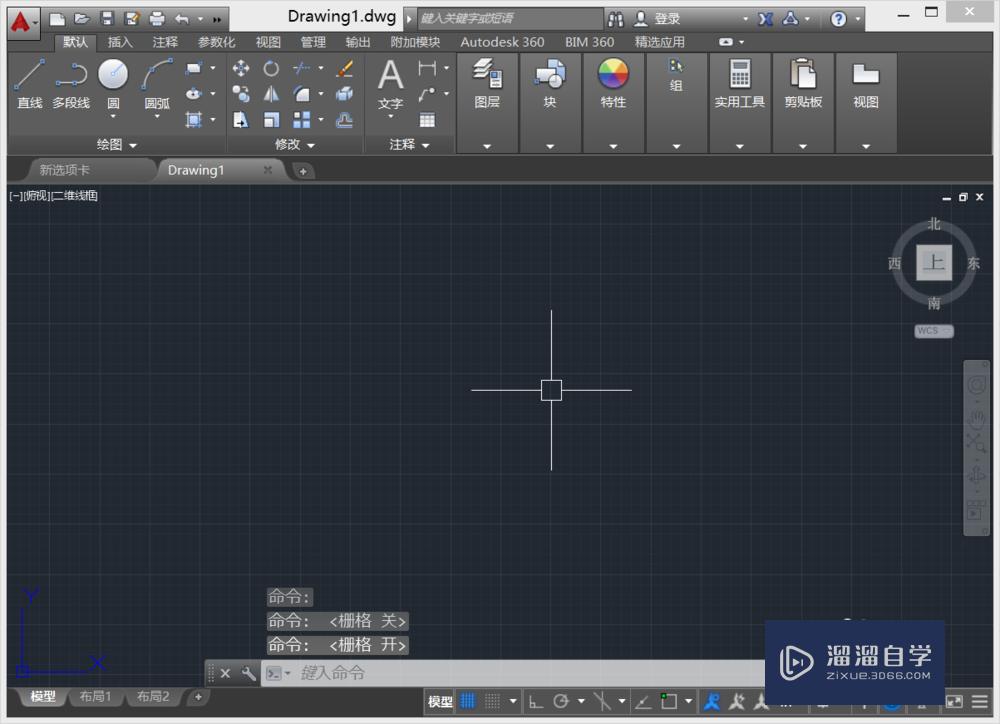
Task: Select the Rotate tool in 修改 panel
Action: click(x=270, y=69)
